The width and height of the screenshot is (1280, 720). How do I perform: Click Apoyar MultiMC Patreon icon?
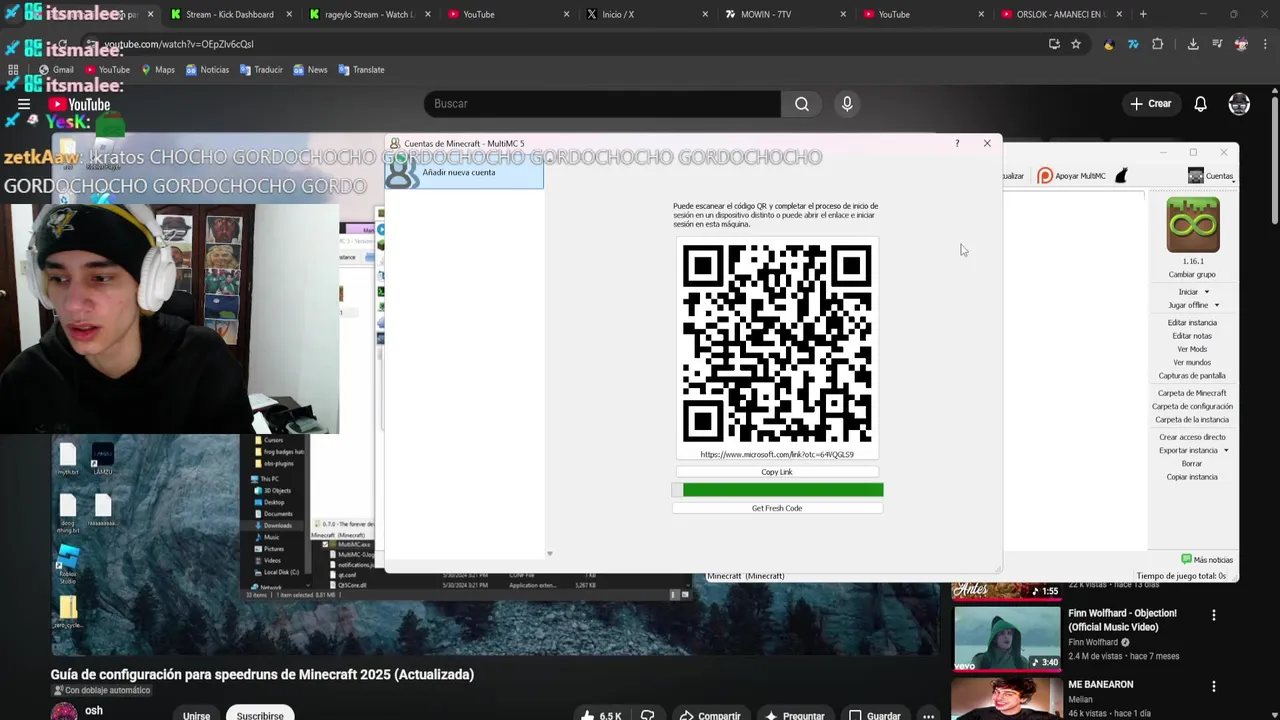pyautogui.click(x=1072, y=176)
